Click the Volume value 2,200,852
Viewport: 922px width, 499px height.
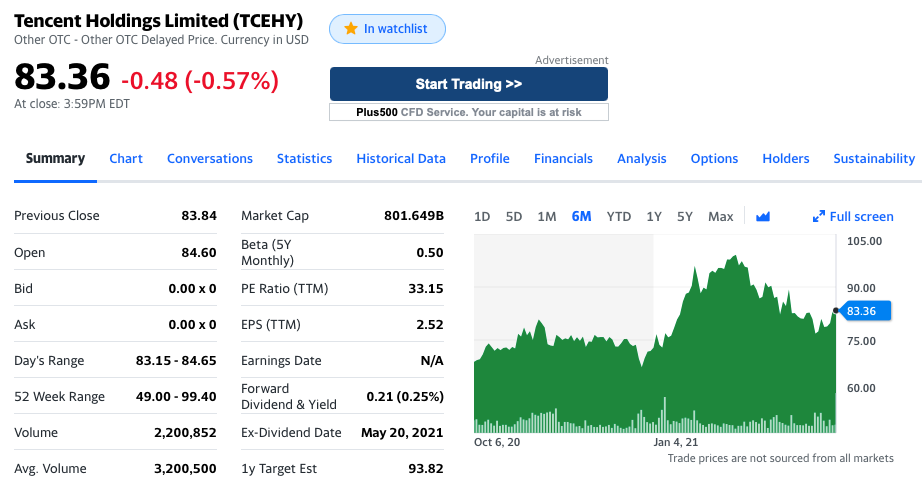pos(185,433)
